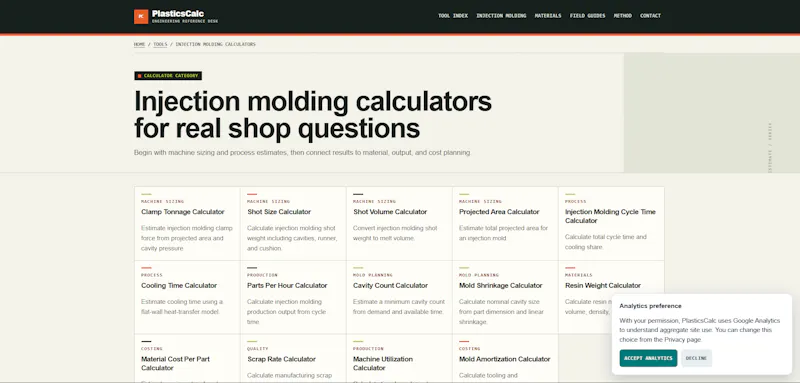
Task: Click description 'Estimate a minimum cavity count'
Action: [x=399, y=307]
